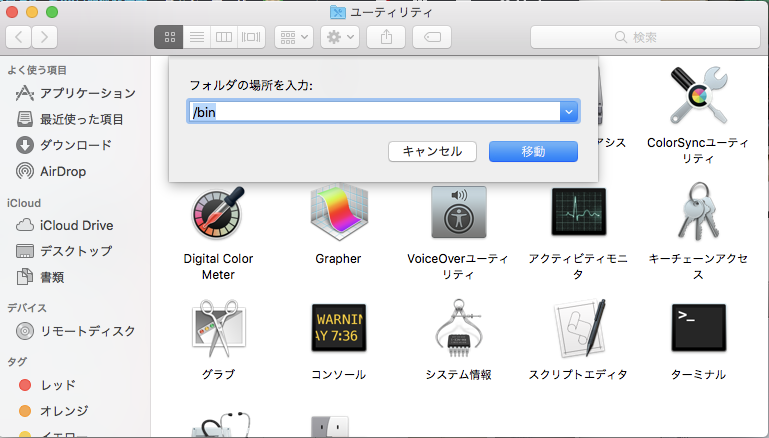The width and height of the screenshot is (769, 438).
Task: Click the コンソール label
Action: point(338,375)
